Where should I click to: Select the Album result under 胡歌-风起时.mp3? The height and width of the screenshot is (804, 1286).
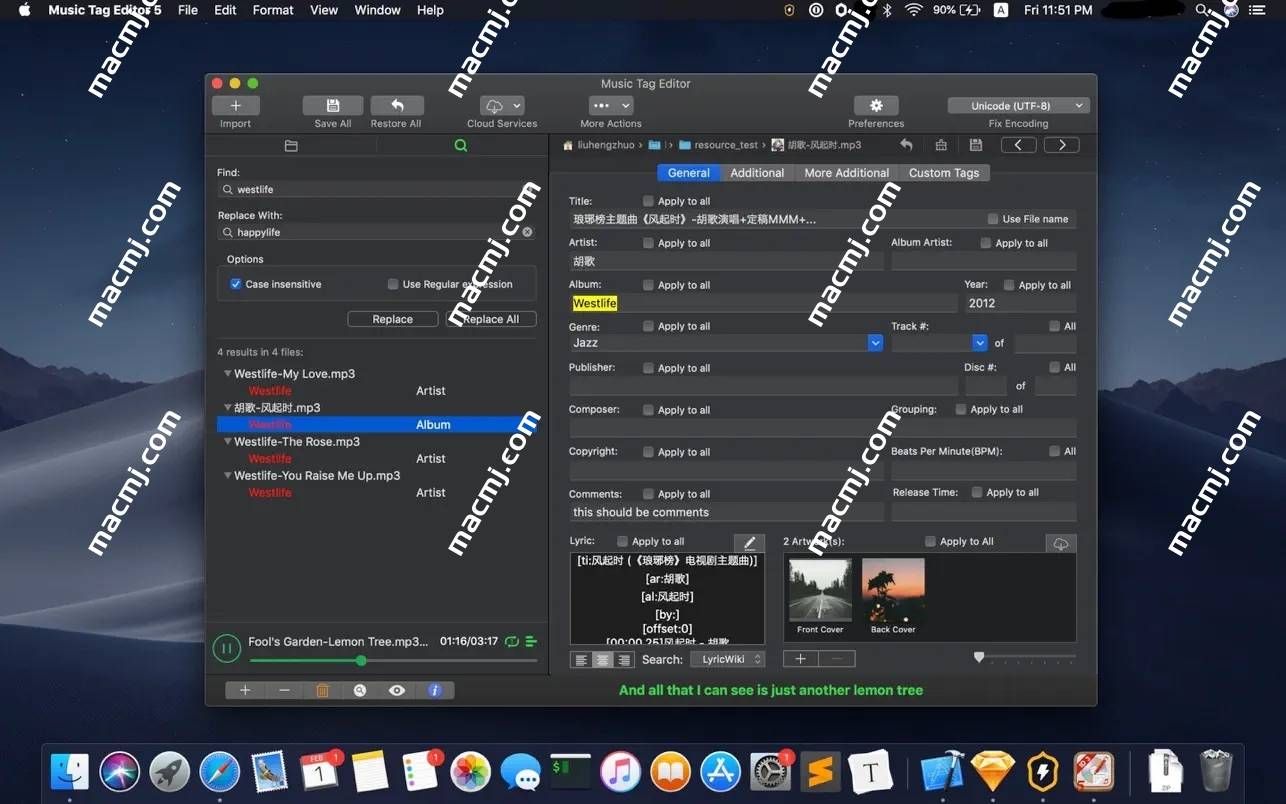[378, 425]
